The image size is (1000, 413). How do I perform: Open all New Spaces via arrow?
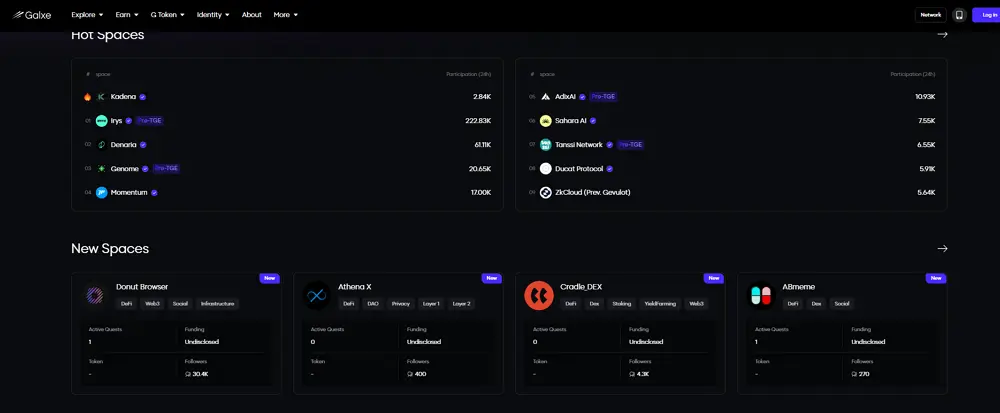pyautogui.click(x=942, y=249)
